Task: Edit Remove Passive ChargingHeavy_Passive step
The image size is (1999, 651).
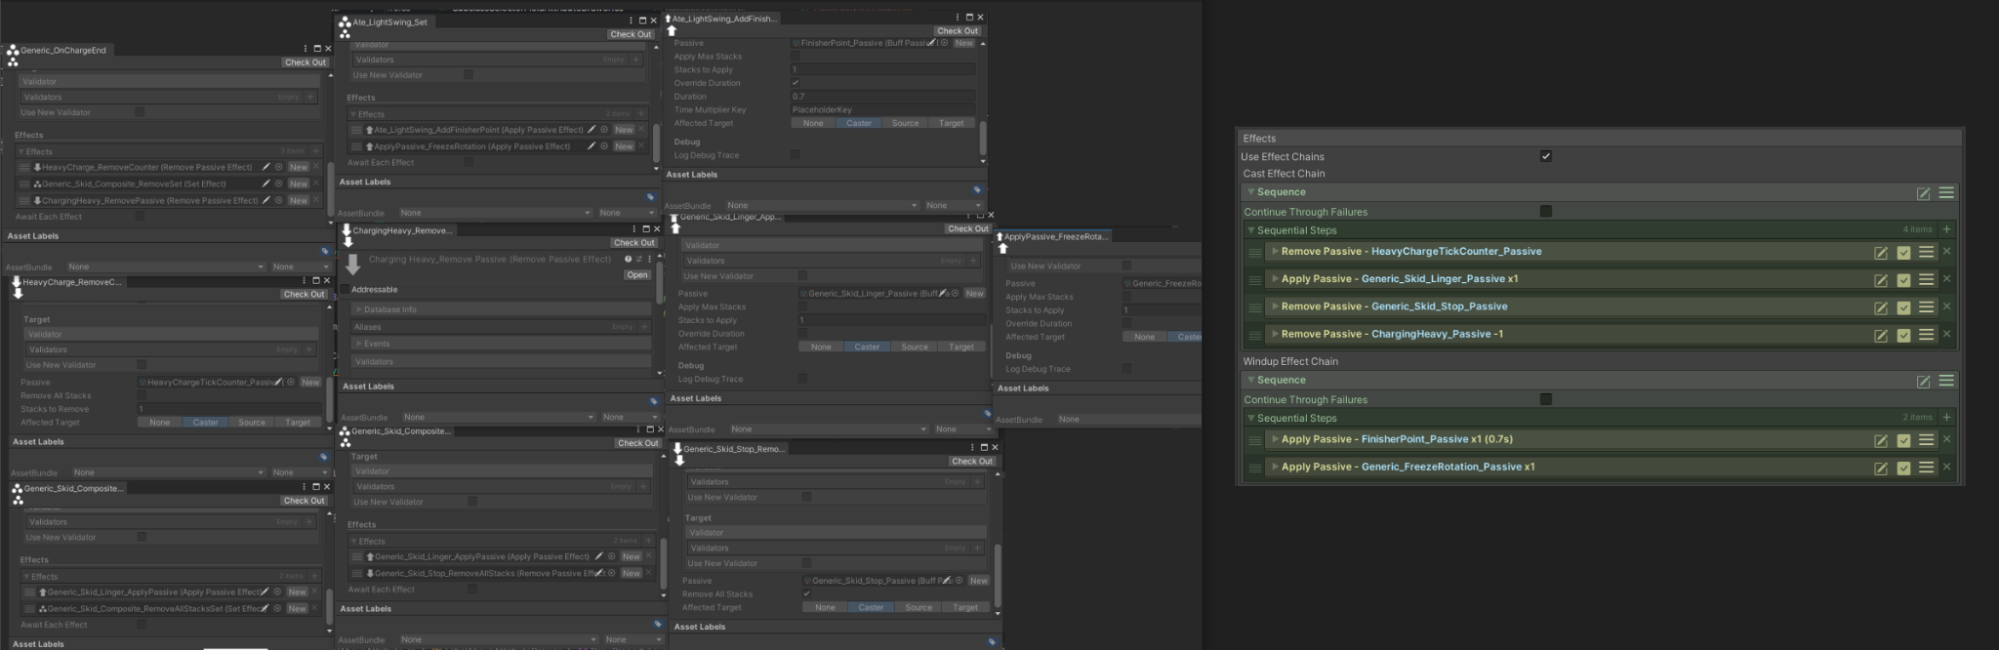Action: (1880, 335)
